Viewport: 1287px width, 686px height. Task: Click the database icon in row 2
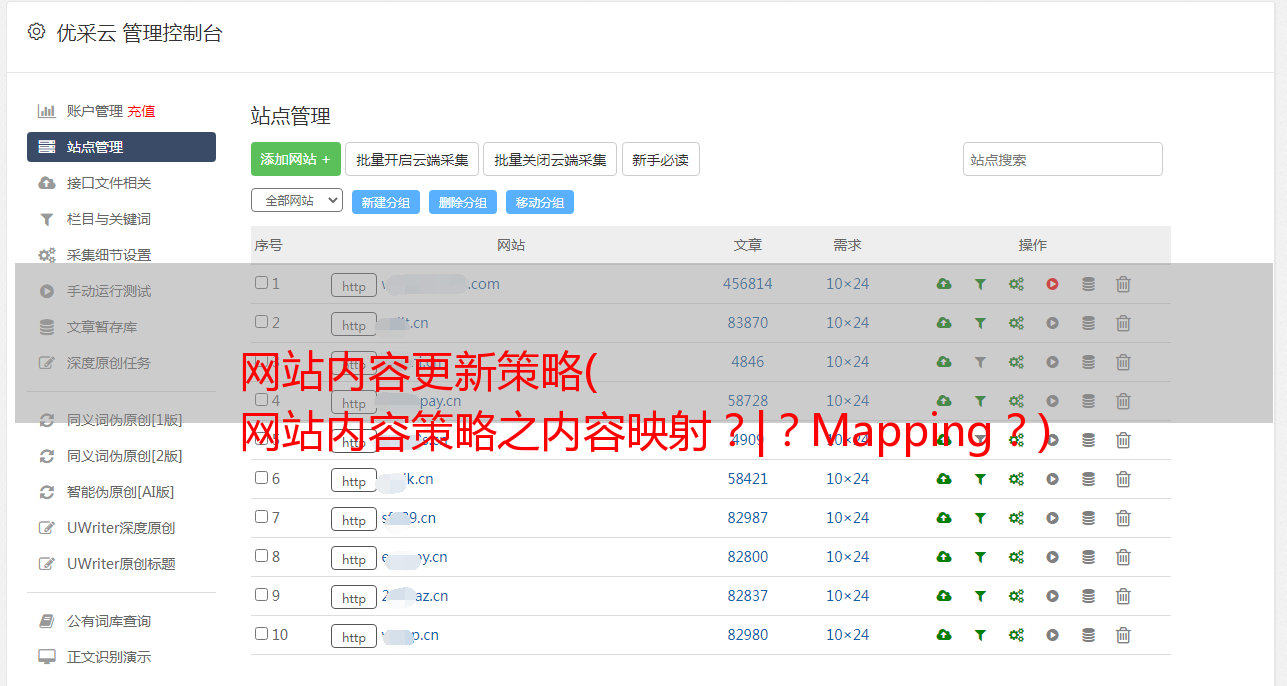tap(1088, 323)
